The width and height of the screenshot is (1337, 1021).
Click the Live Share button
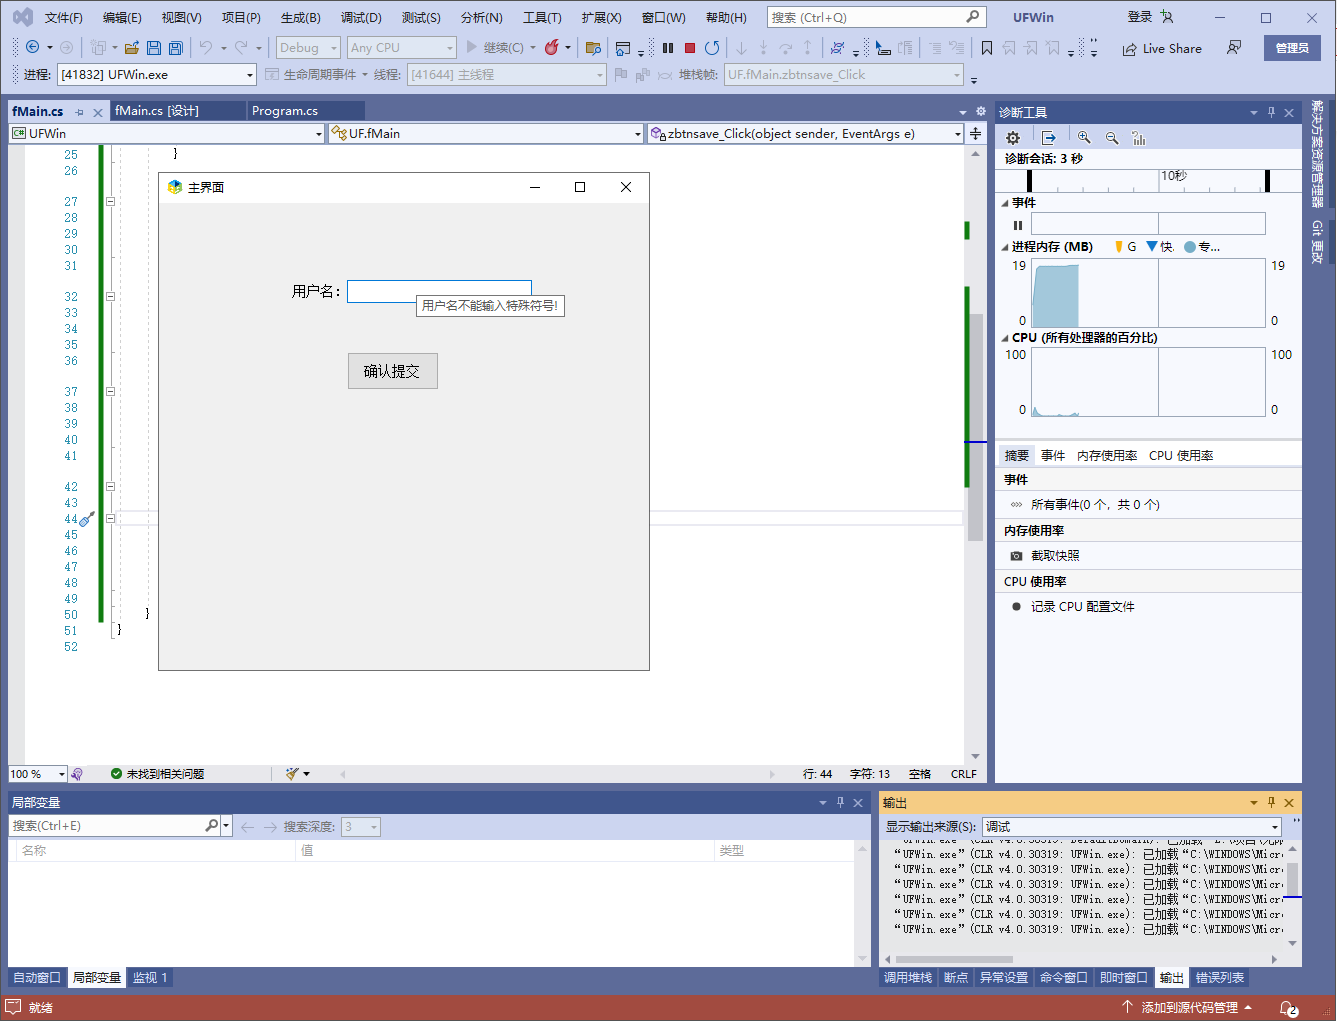coord(1162,48)
